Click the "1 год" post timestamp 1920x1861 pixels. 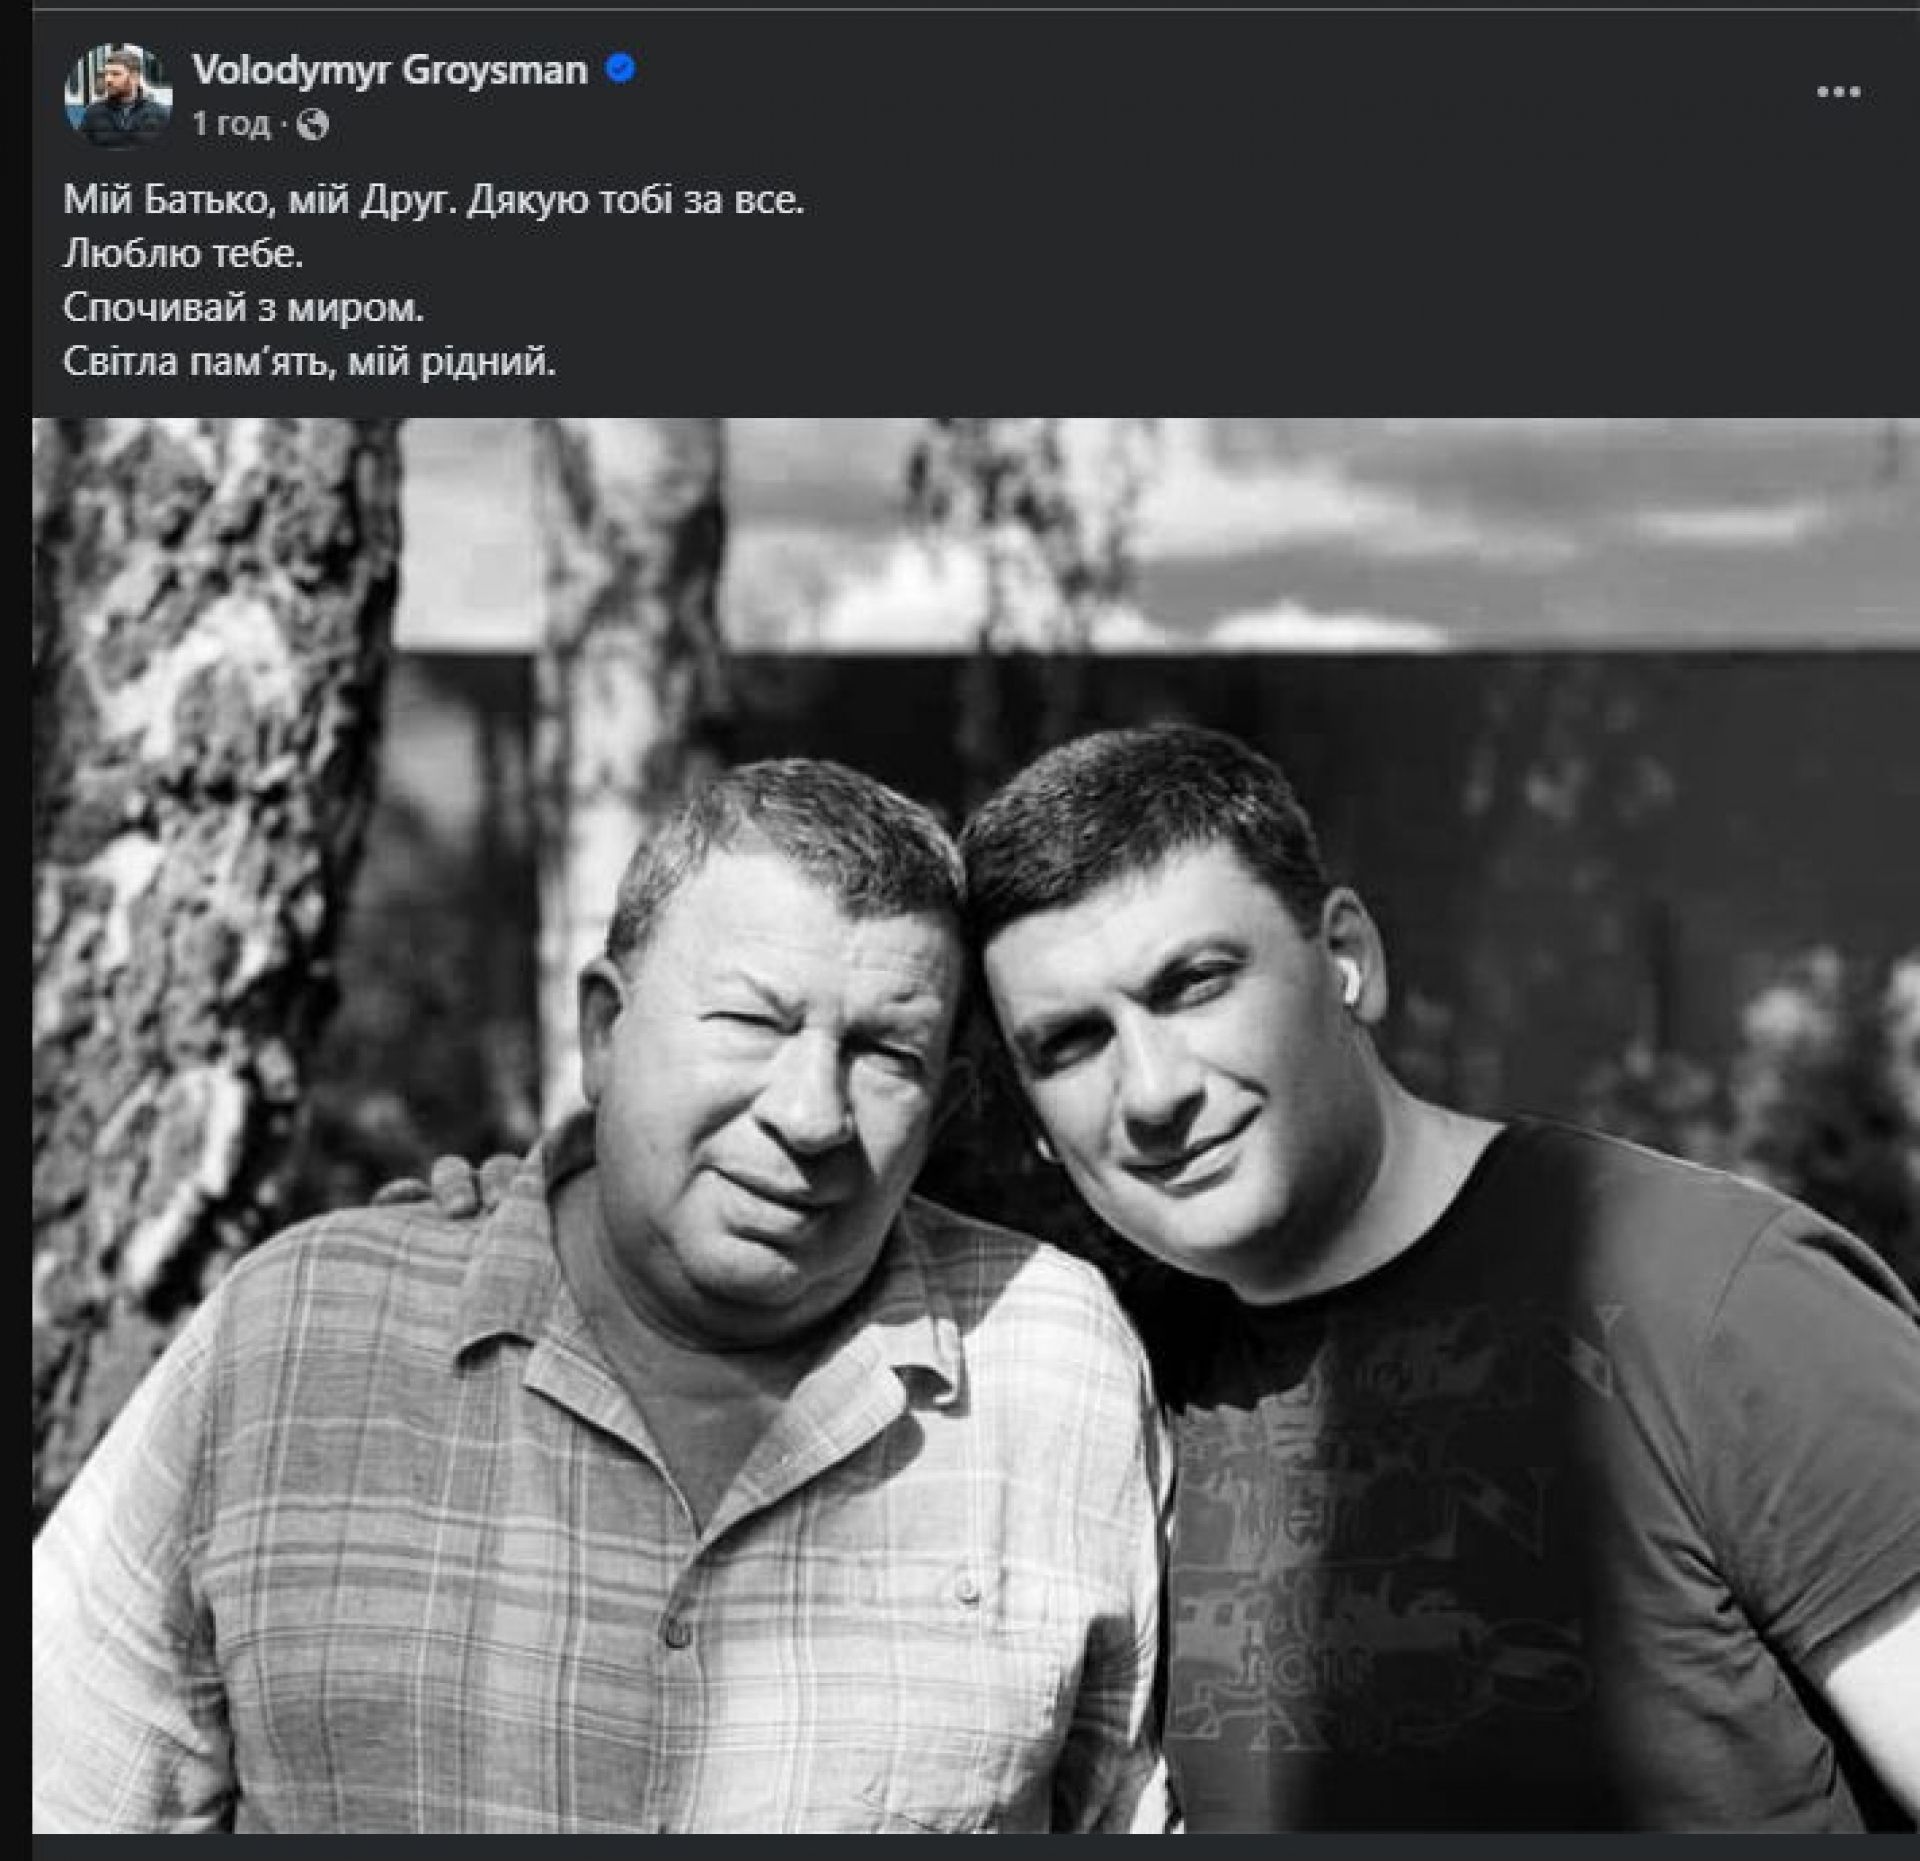point(231,125)
